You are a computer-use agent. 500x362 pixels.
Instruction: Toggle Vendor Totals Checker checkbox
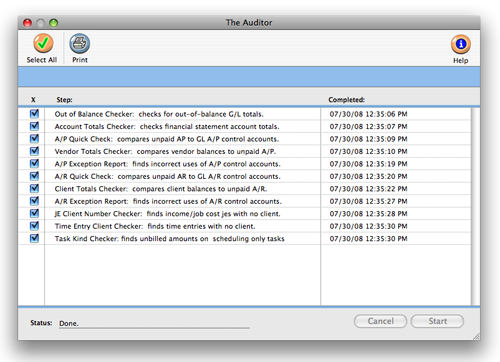point(34,151)
